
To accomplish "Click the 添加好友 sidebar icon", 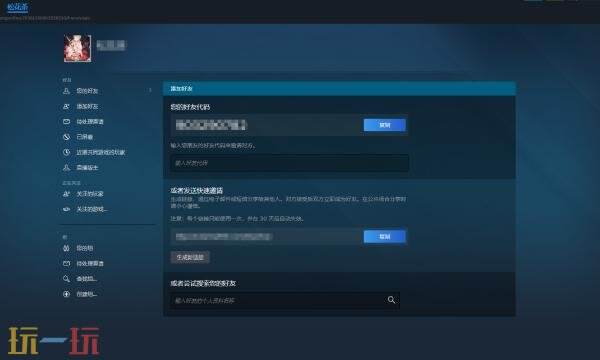I will click(66, 106).
